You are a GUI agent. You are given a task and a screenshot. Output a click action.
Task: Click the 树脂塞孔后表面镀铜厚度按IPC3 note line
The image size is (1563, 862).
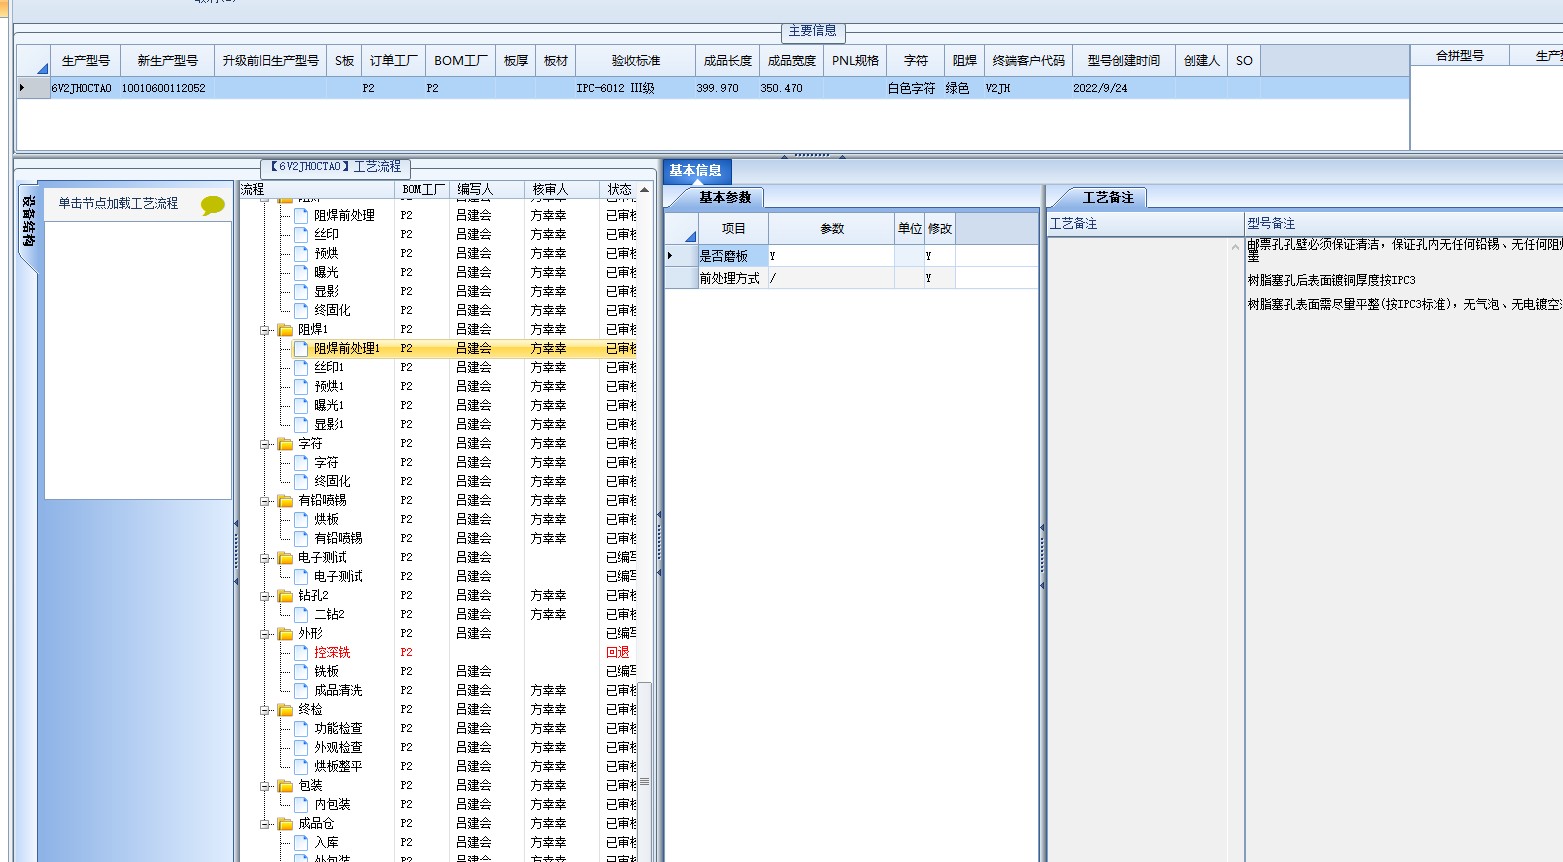tap(1331, 280)
